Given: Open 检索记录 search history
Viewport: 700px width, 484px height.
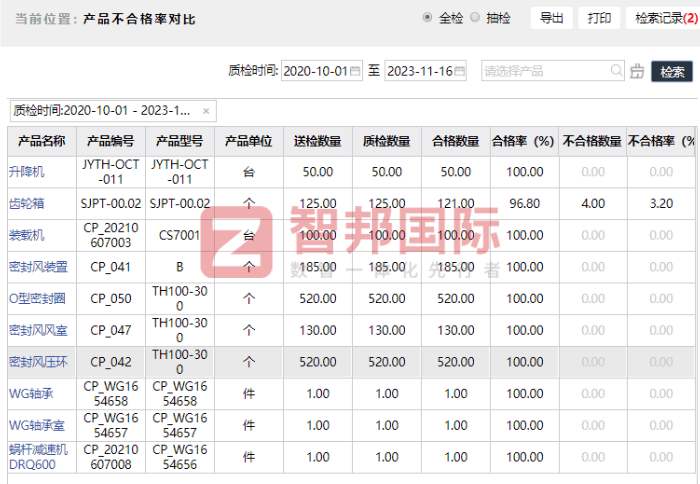Looking at the screenshot, I should pos(661,18).
